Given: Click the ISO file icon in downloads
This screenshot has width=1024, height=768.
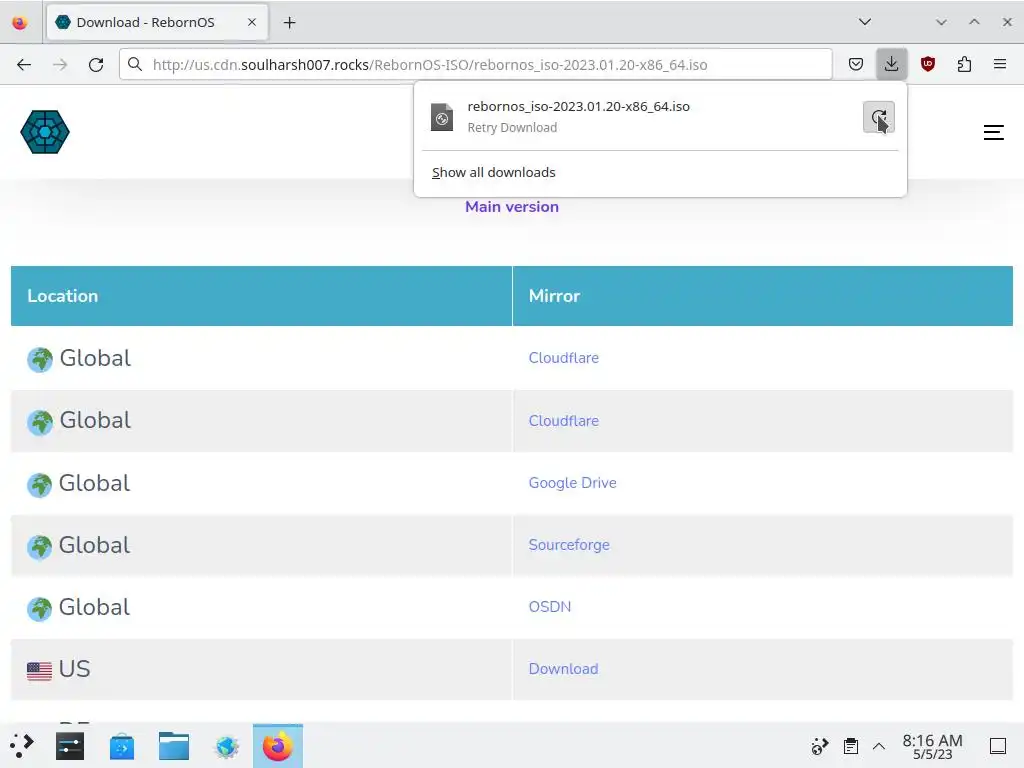Looking at the screenshot, I should tap(442, 118).
